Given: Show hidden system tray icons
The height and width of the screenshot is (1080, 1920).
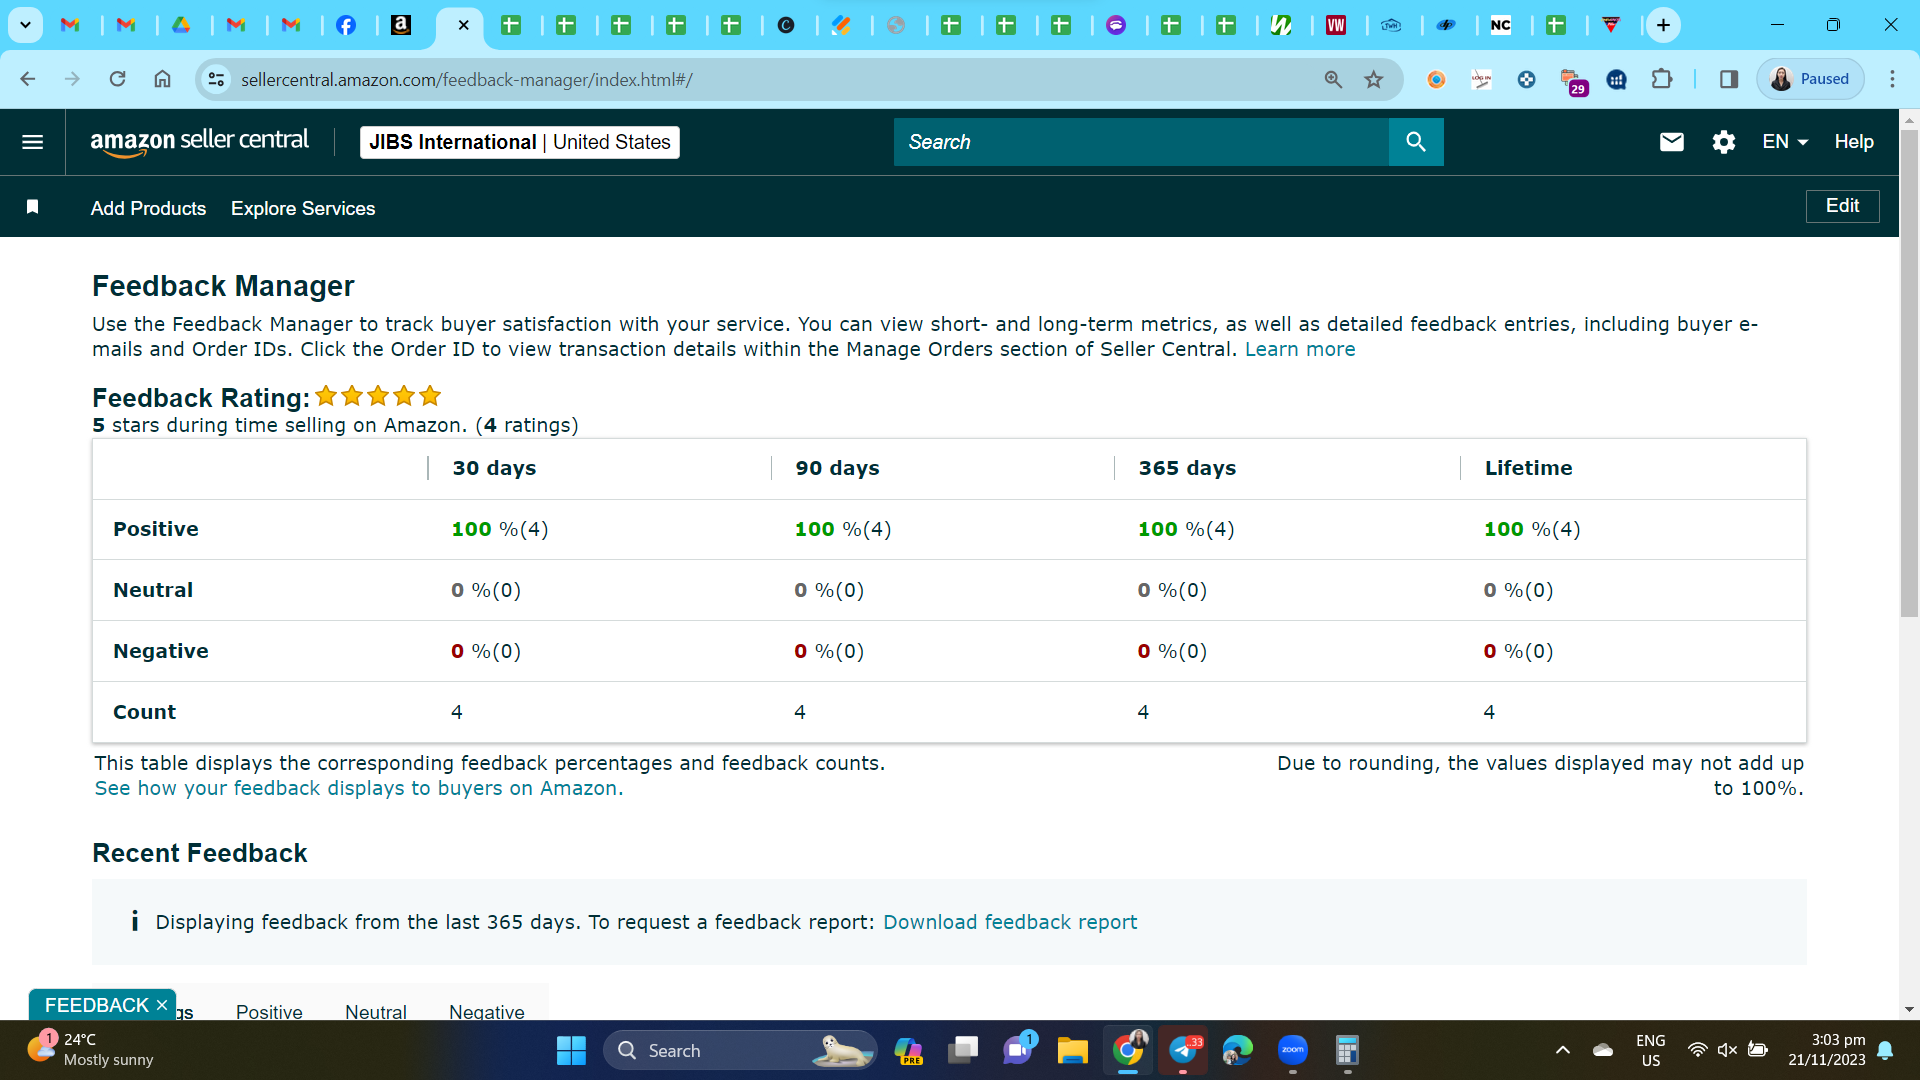Looking at the screenshot, I should coord(1562,1050).
